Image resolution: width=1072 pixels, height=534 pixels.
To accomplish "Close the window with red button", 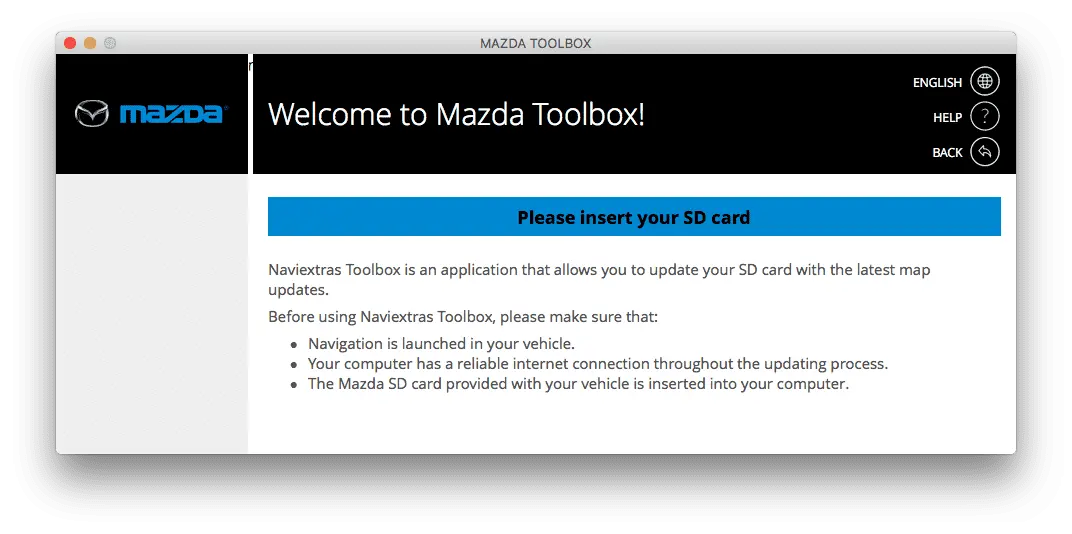I will click(x=70, y=43).
